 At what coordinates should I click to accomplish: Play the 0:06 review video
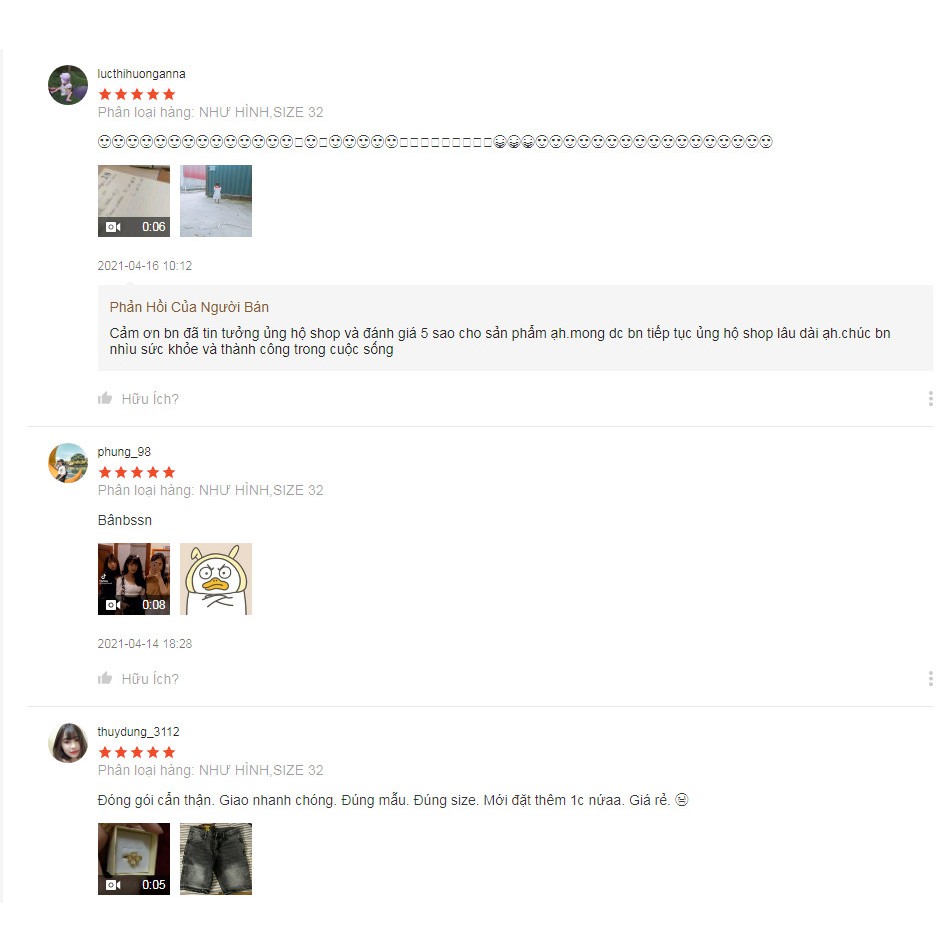click(x=134, y=201)
